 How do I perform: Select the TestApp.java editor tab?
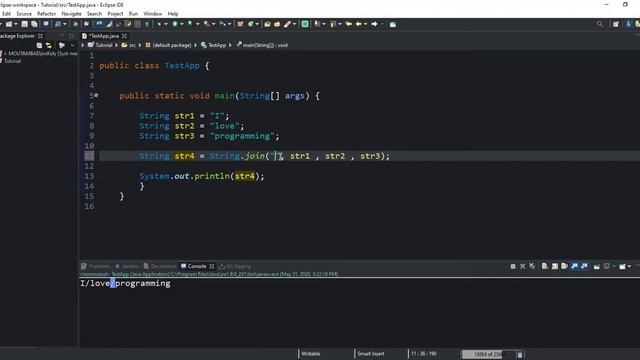coord(104,36)
